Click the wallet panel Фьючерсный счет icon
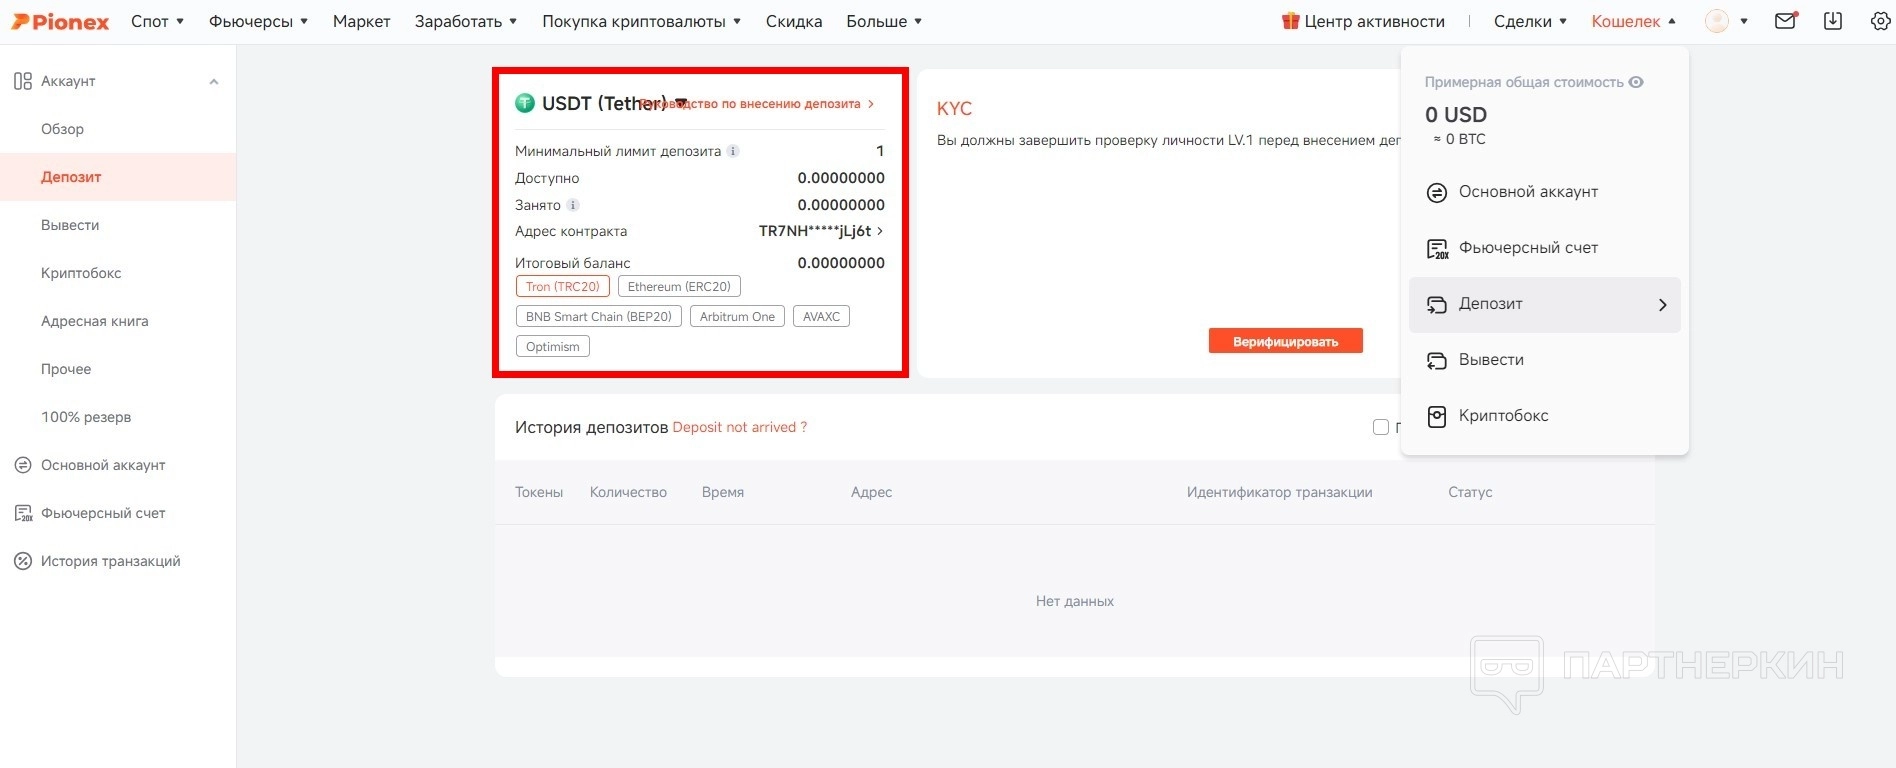The height and width of the screenshot is (768, 1896). (1437, 249)
